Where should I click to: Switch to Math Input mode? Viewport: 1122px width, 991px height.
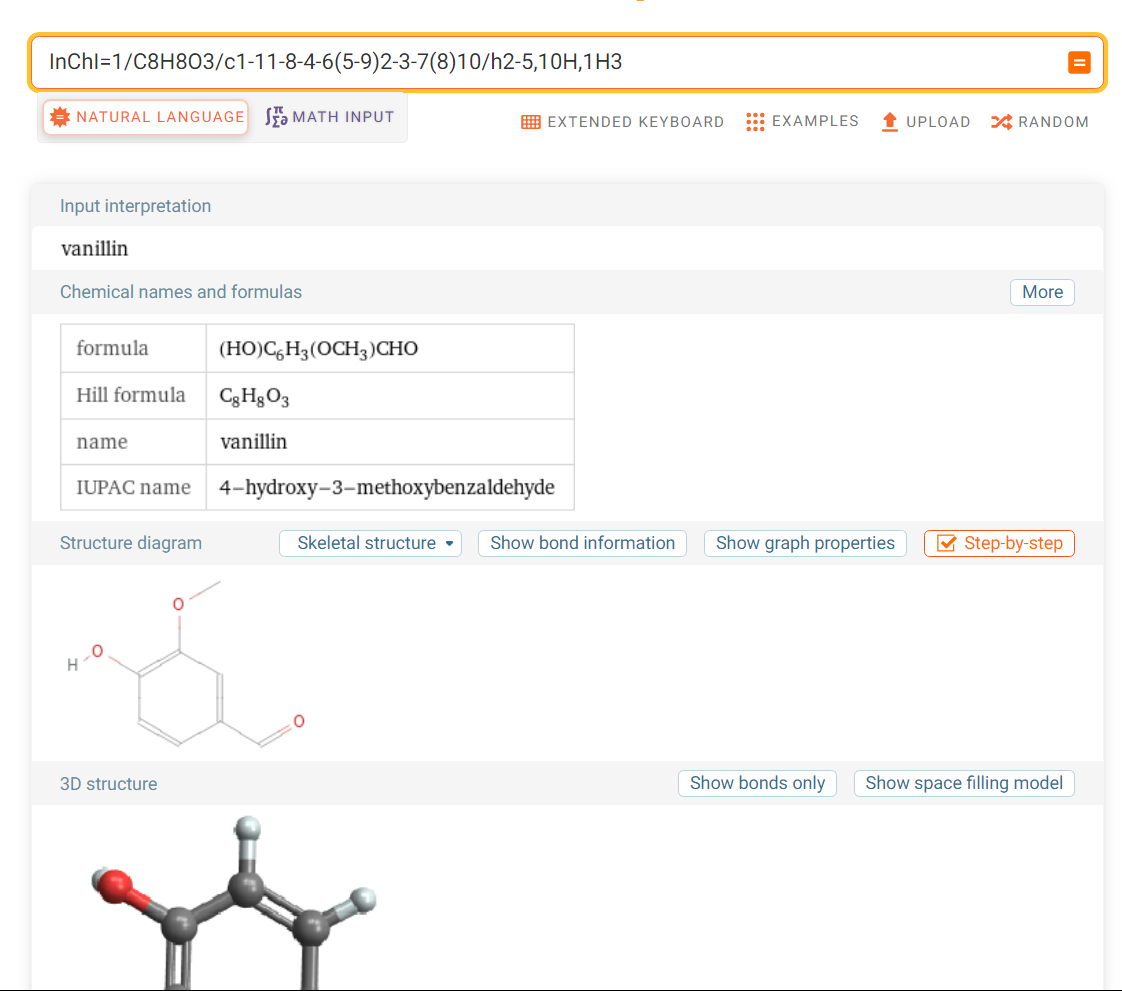[331, 117]
